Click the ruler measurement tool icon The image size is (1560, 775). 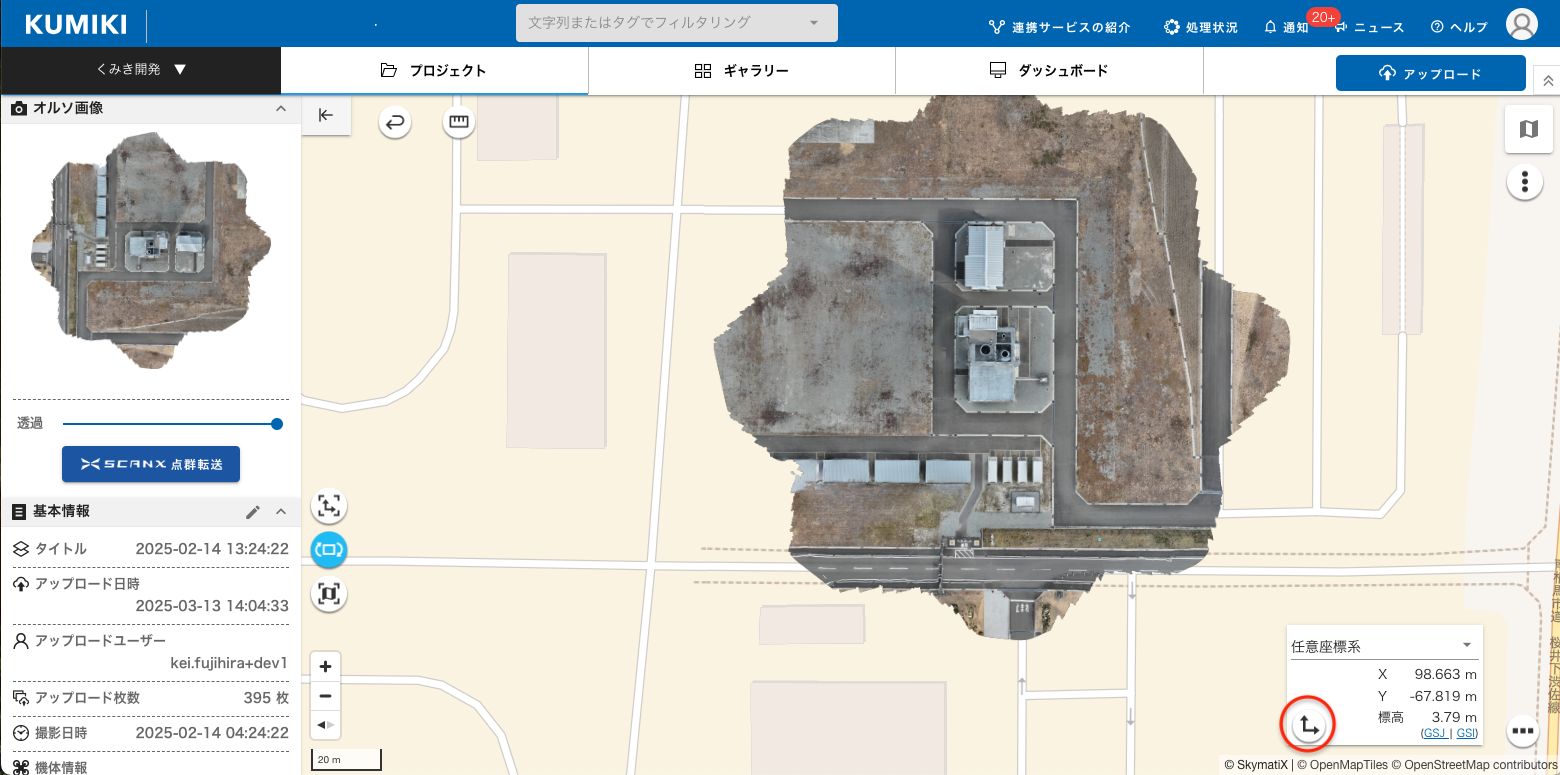pos(459,123)
